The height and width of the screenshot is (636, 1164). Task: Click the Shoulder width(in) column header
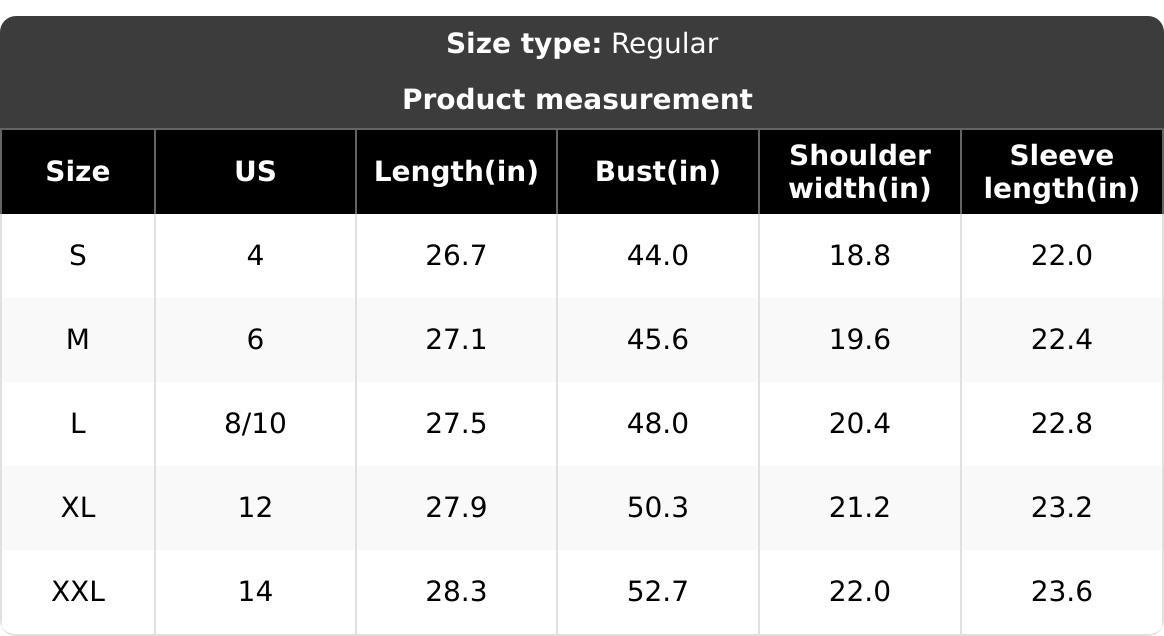click(860, 172)
